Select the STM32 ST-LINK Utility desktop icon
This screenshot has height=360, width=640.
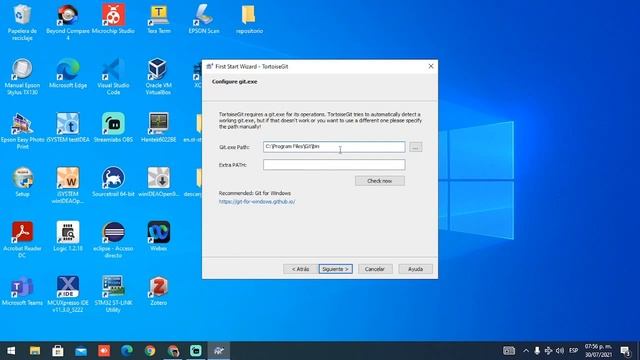[x=113, y=294]
